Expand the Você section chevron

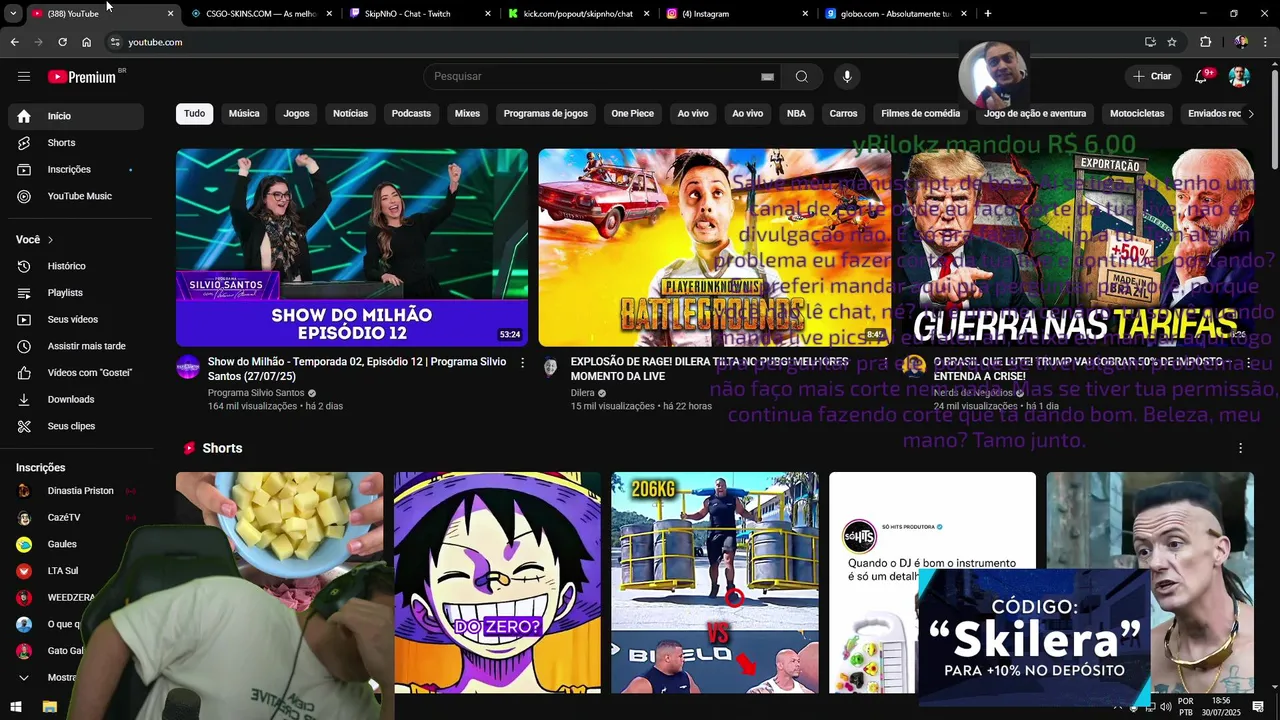coord(50,240)
